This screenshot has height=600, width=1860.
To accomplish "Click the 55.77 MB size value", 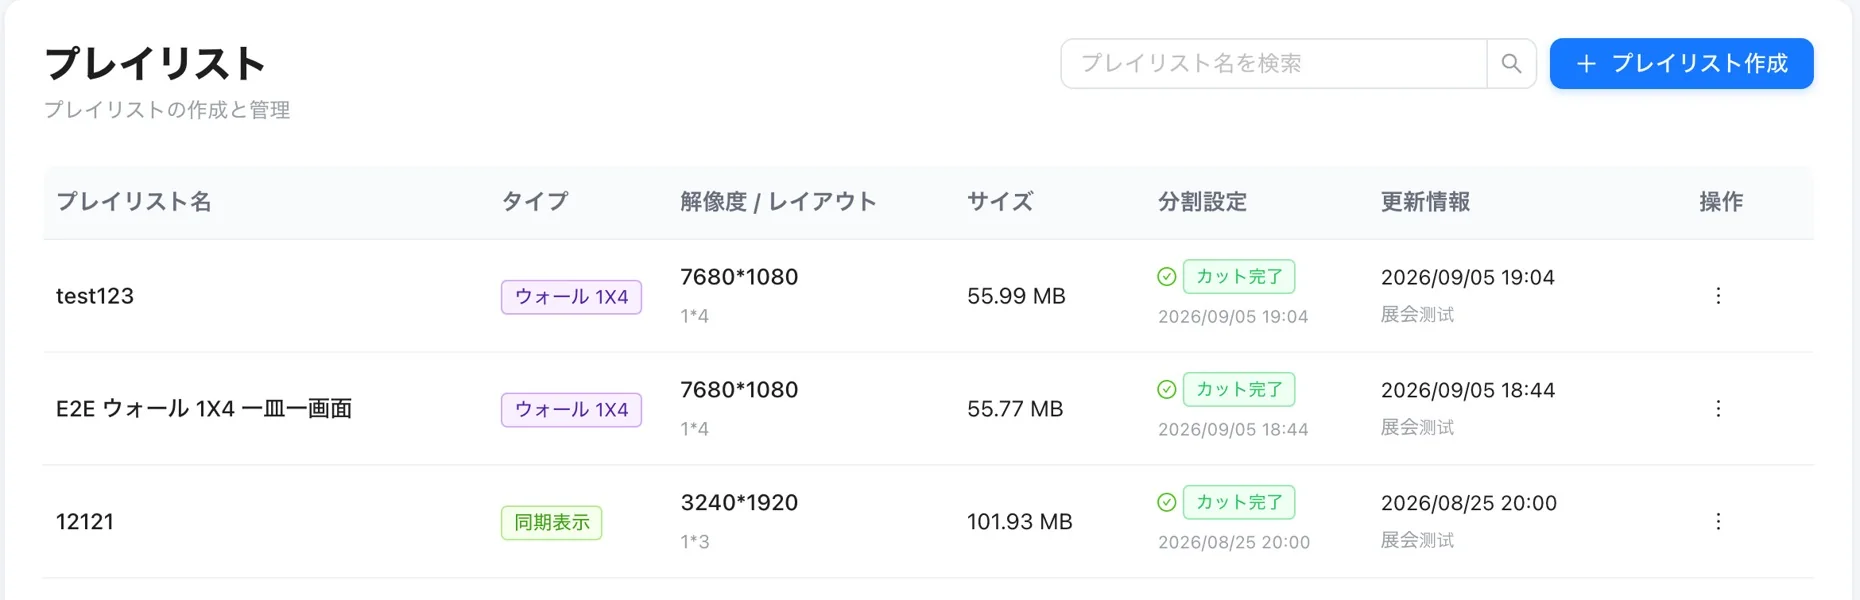I will [x=1015, y=409].
